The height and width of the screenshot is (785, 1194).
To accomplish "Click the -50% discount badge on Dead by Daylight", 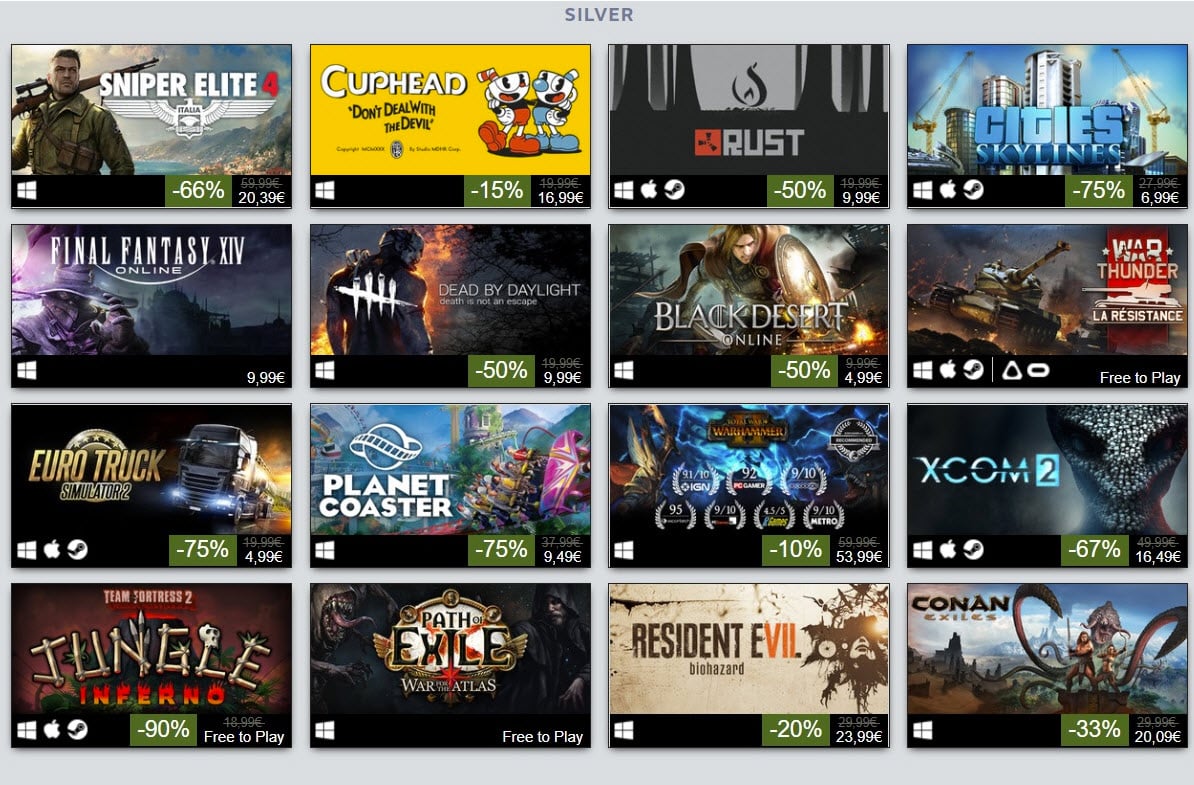I will (x=501, y=370).
